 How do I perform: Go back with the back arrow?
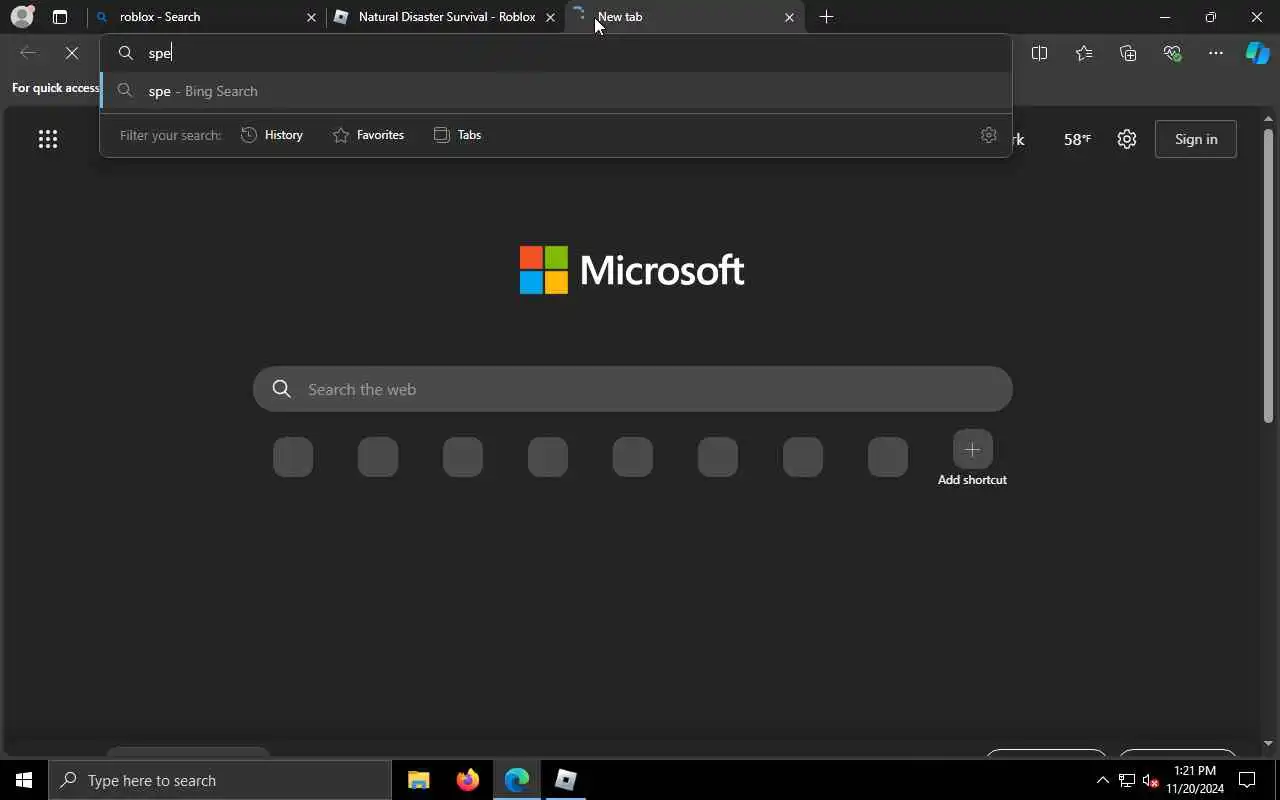(28, 53)
